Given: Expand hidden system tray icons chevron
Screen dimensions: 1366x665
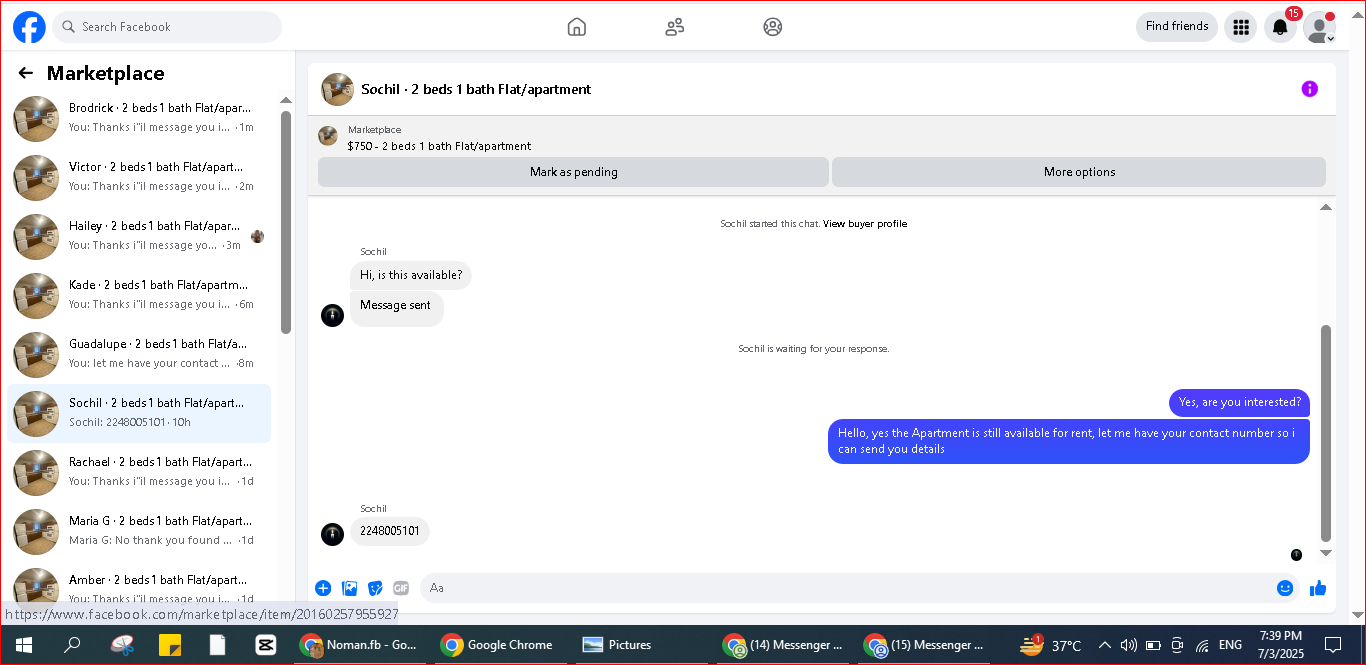Looking at the screenshot, I should click(x=1105, y=645).
